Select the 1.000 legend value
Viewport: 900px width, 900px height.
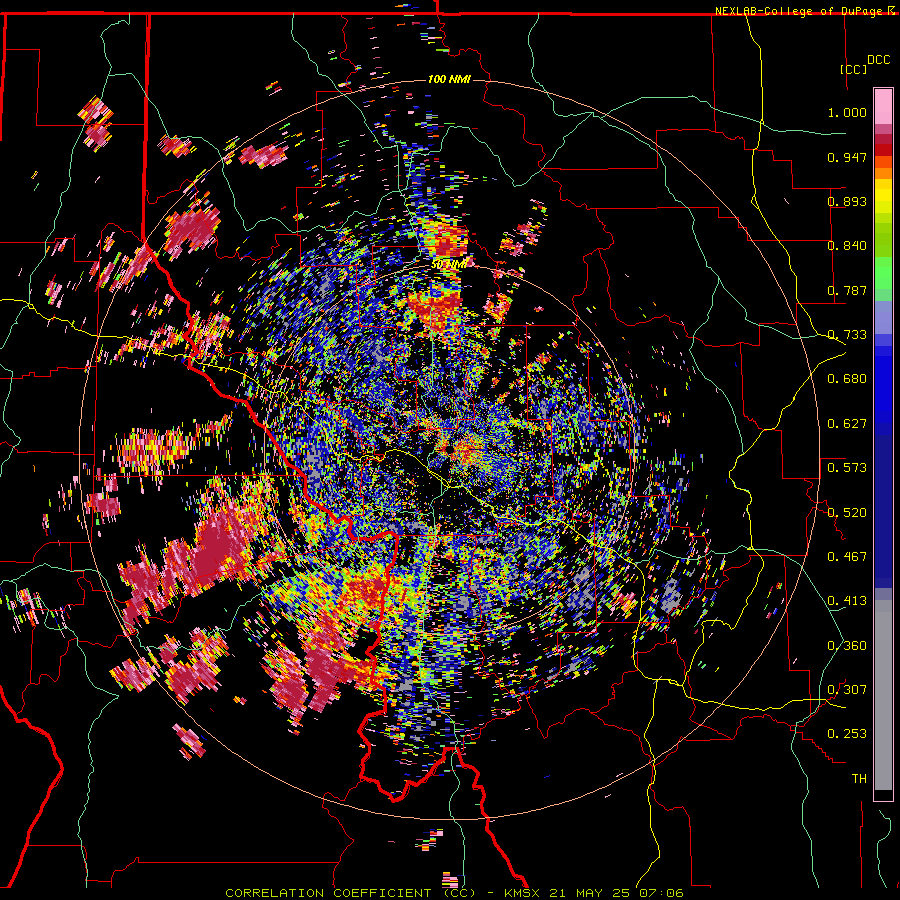coord(847,112)
